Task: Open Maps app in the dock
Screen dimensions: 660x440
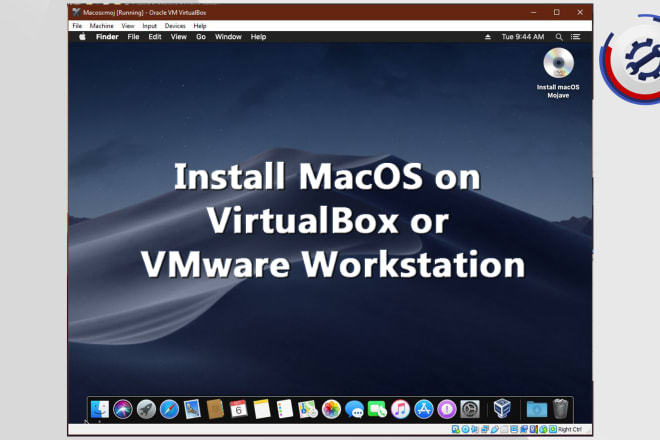Action: tap(308, 409)
